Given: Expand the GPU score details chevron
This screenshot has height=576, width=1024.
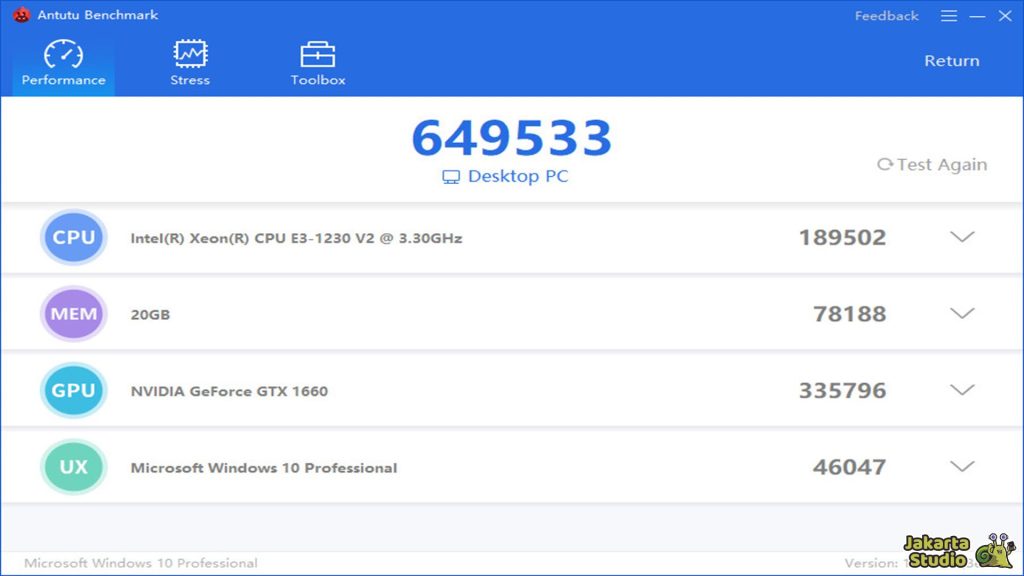Looking at the screenshot, I should (962, 390).
